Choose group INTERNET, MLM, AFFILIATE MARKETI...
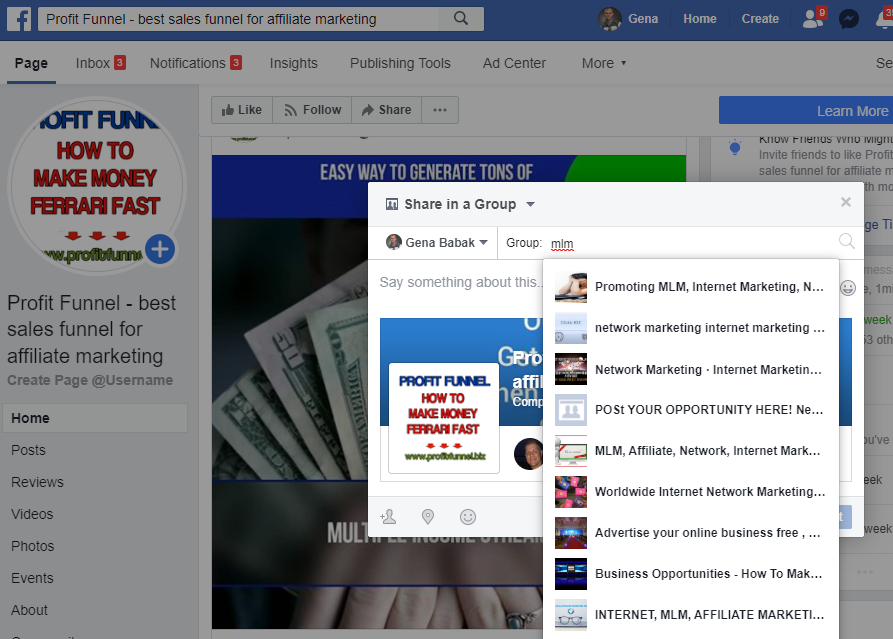 691,615
